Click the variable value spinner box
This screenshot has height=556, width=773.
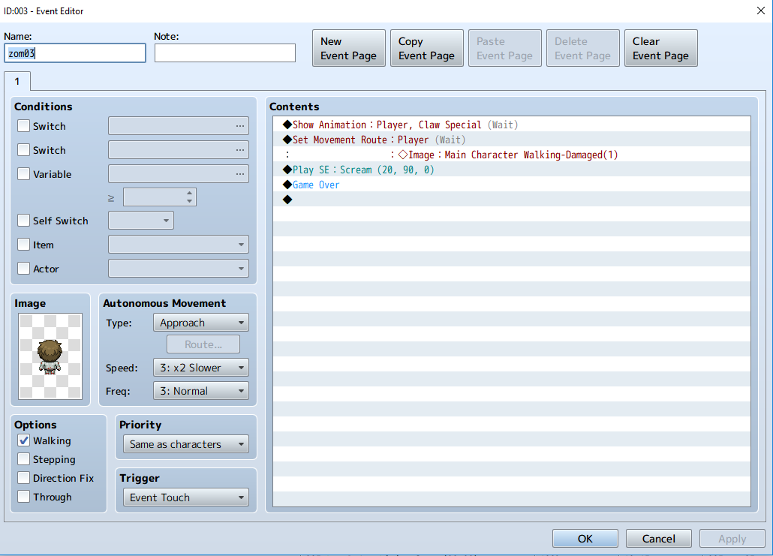click(160, 197)
